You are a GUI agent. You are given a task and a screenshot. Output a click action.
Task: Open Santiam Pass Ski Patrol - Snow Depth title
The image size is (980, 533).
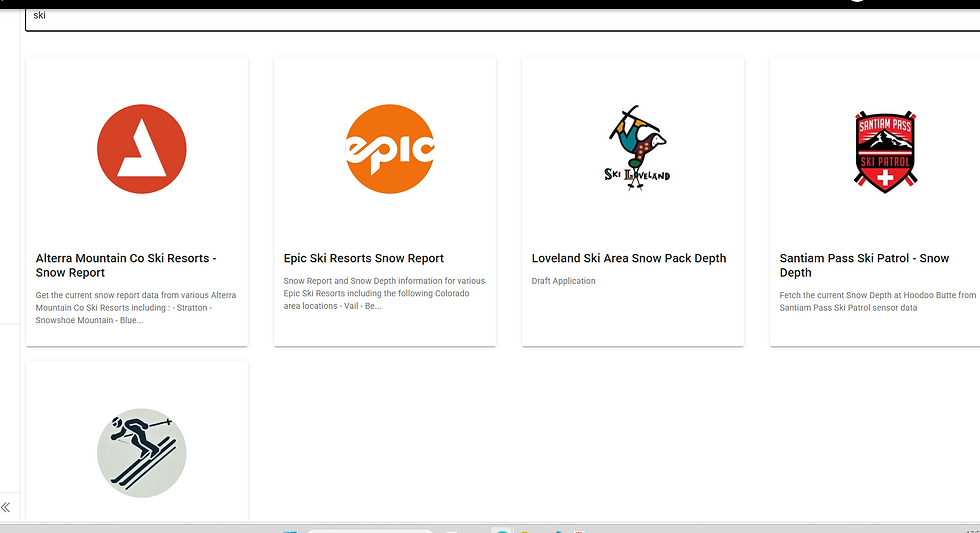(864, 266)
